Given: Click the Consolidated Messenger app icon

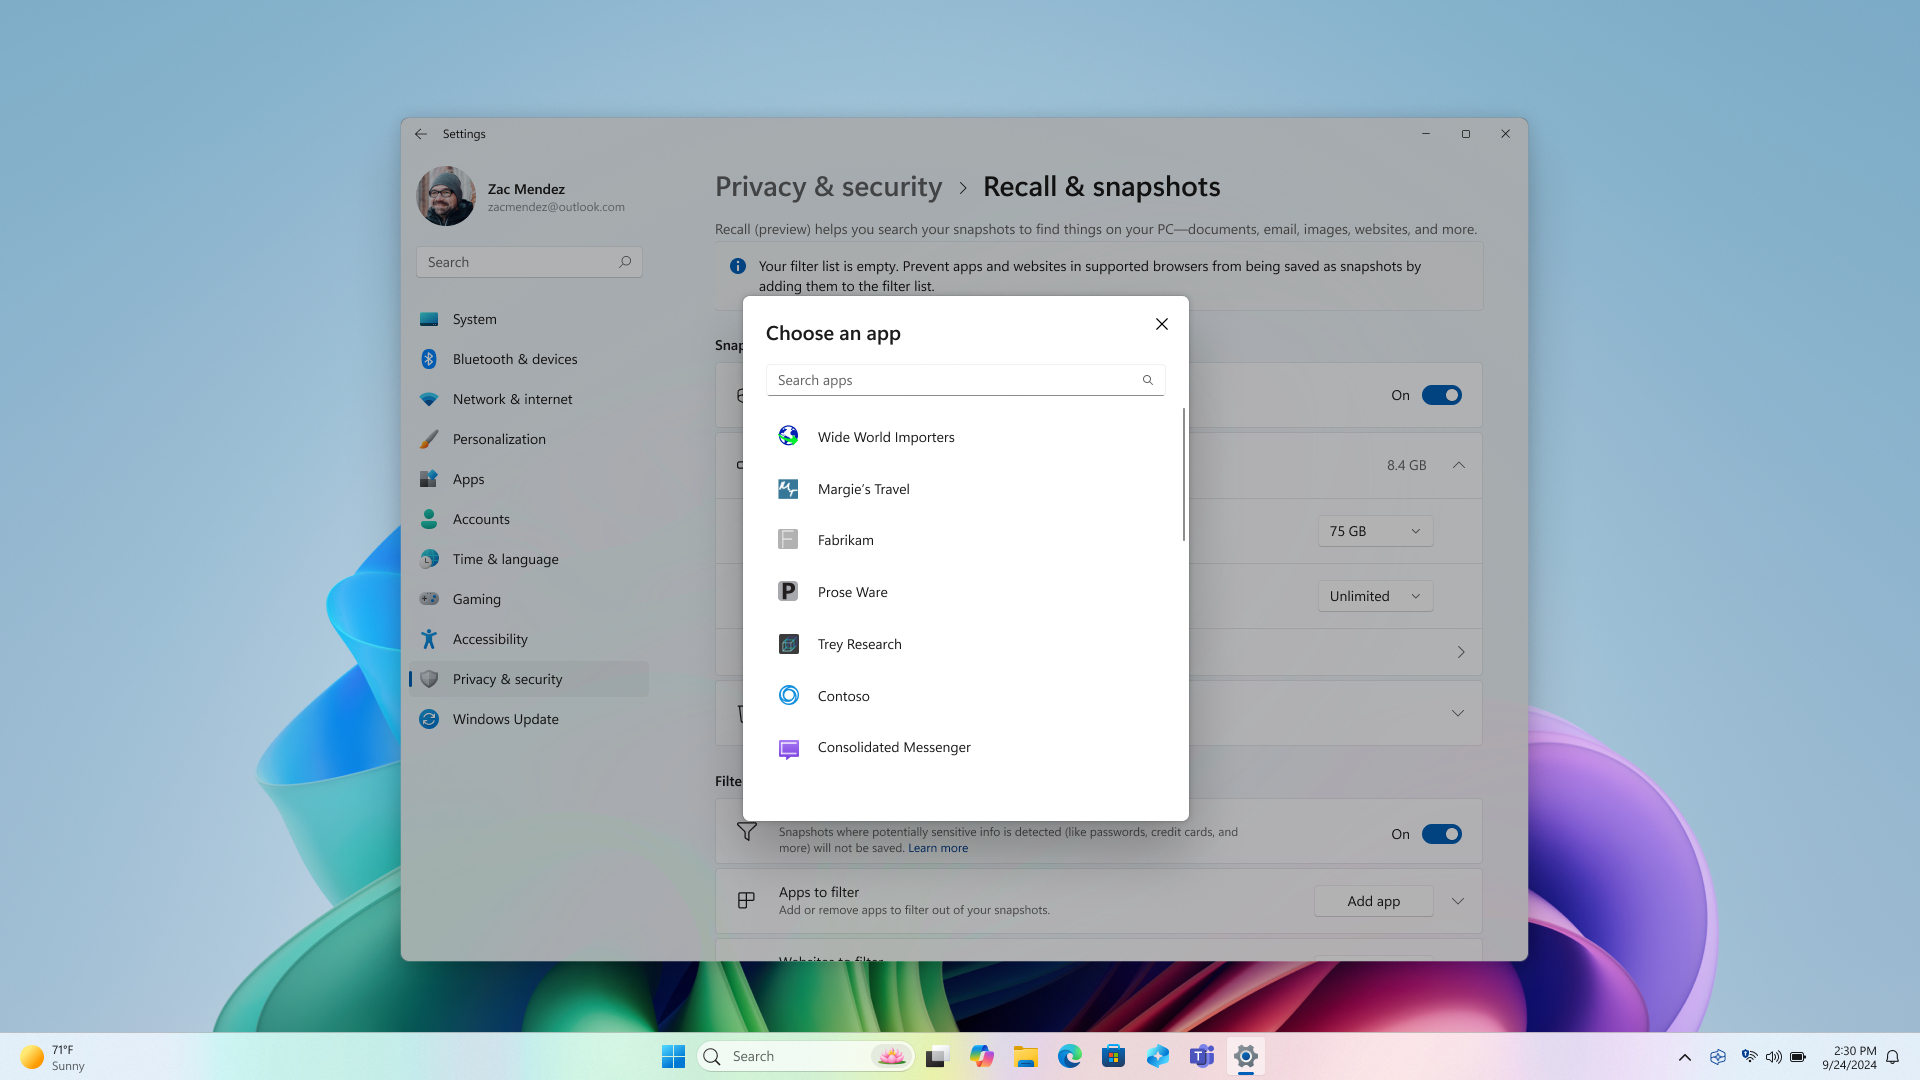Looking at the screenshot, I should point(787,746).
